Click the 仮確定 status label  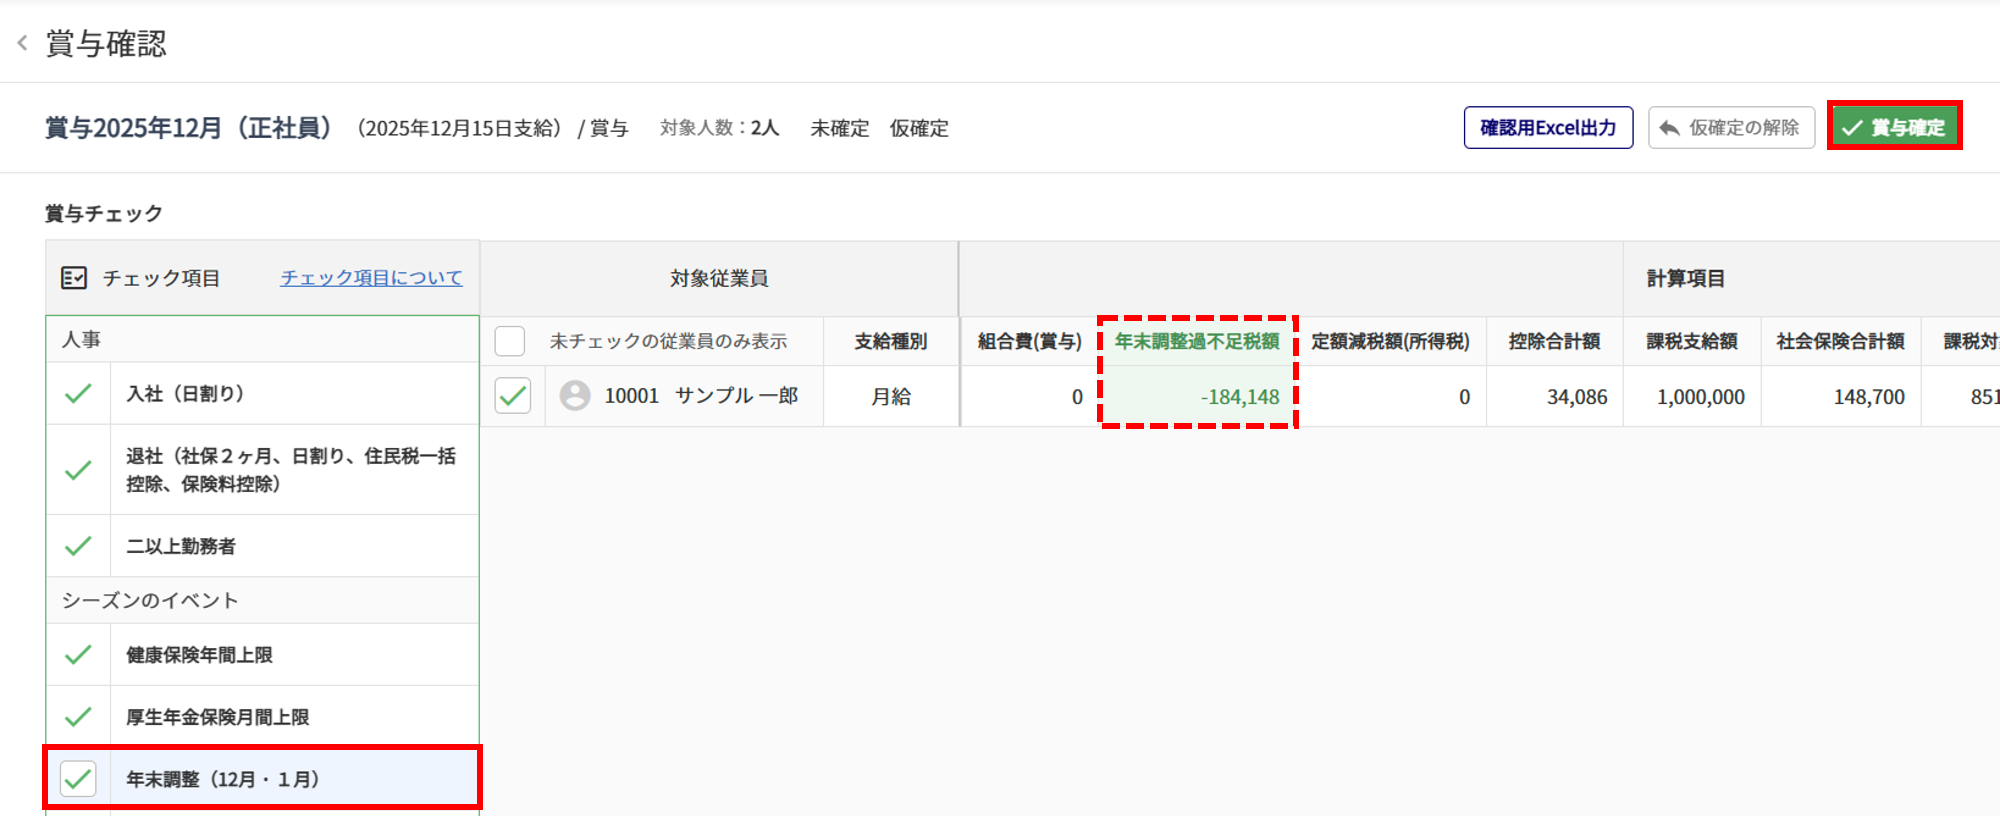919,128
